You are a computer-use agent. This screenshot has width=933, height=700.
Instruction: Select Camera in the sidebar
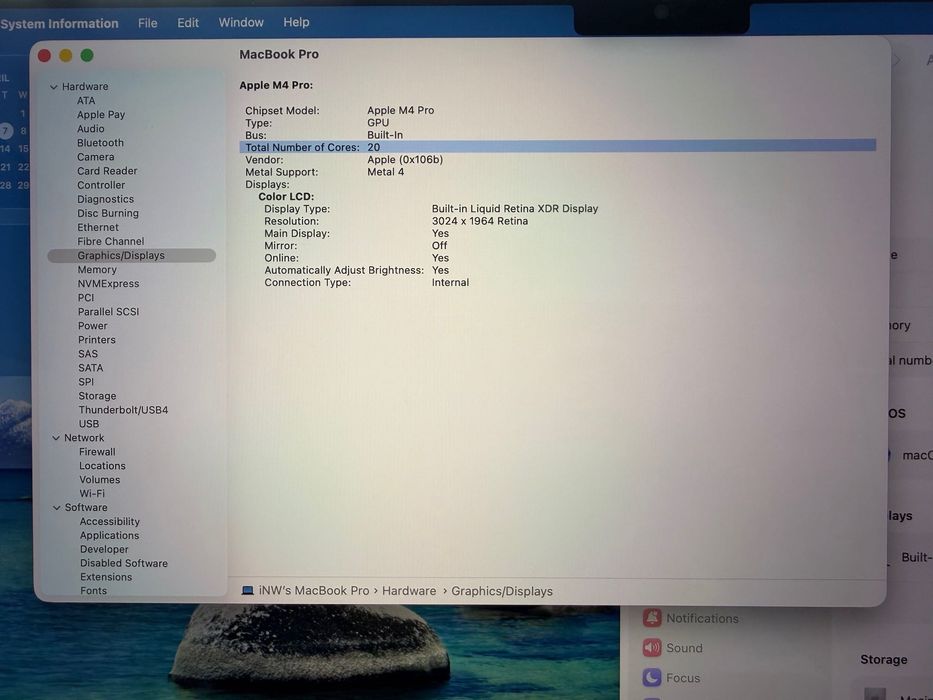(x=95, y=157)
